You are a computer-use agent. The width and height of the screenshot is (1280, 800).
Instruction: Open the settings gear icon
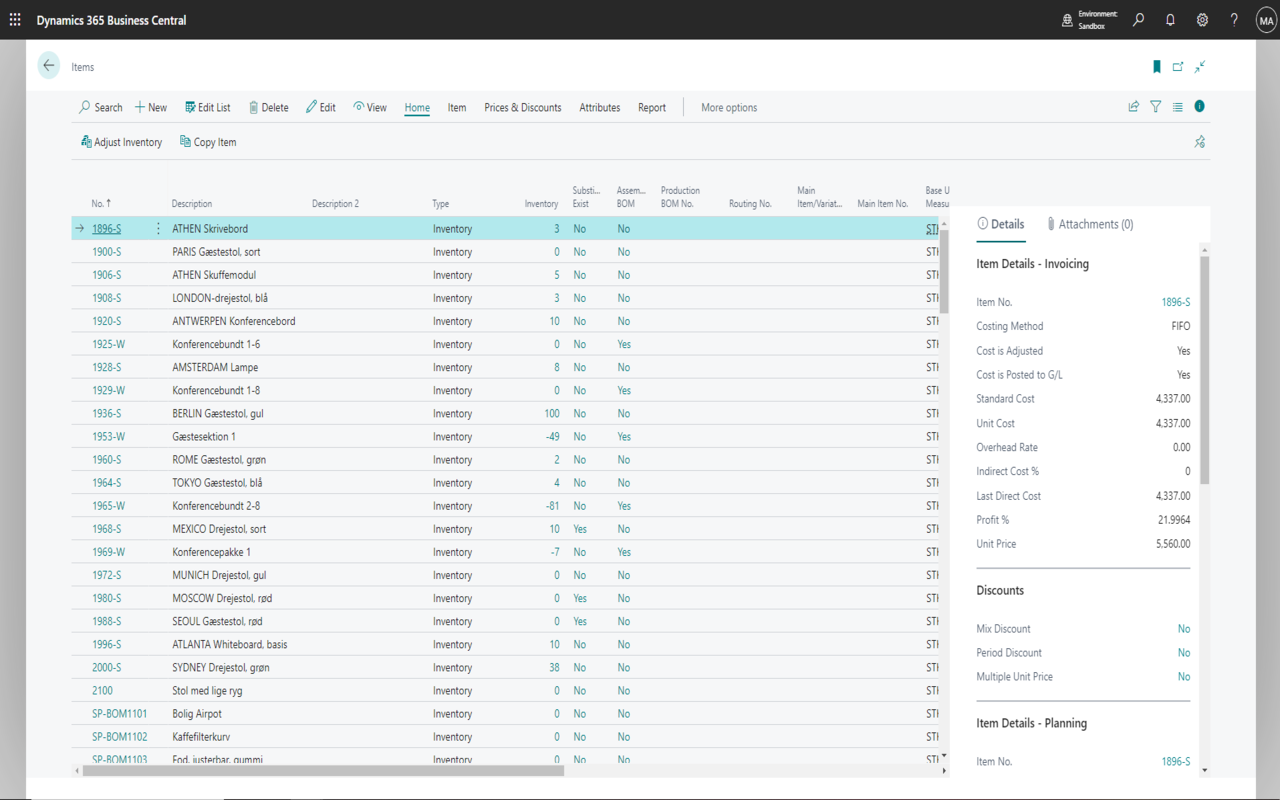click(x=1202, y=20)
